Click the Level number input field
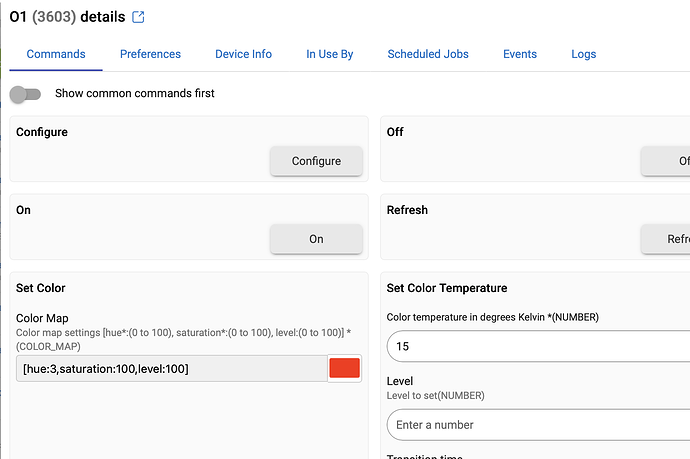The width and height of the screenshot is (690, 459). pyautogui.click(x=538, y=425)
